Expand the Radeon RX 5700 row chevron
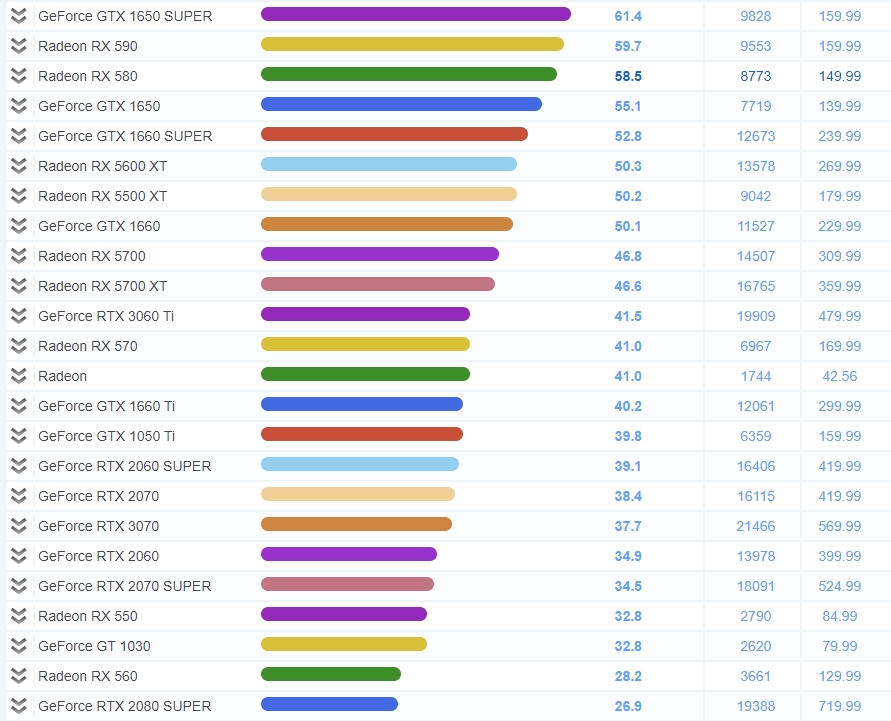The height and width of the screenshot is (721, 891). [19, 256]
